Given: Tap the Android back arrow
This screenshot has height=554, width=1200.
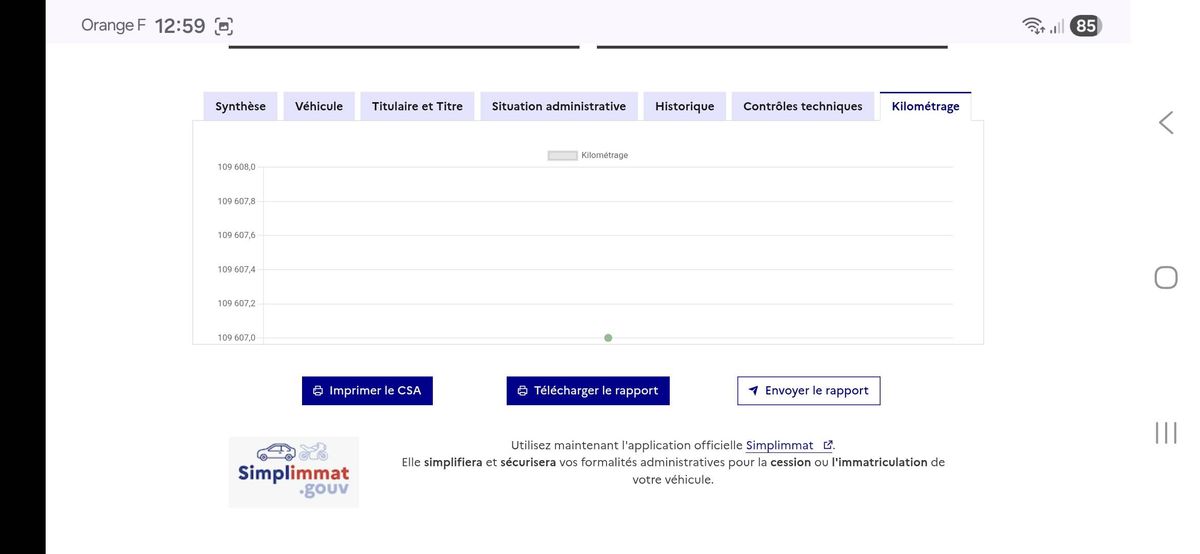Looking at the screenshot, I should (1165, 123).
